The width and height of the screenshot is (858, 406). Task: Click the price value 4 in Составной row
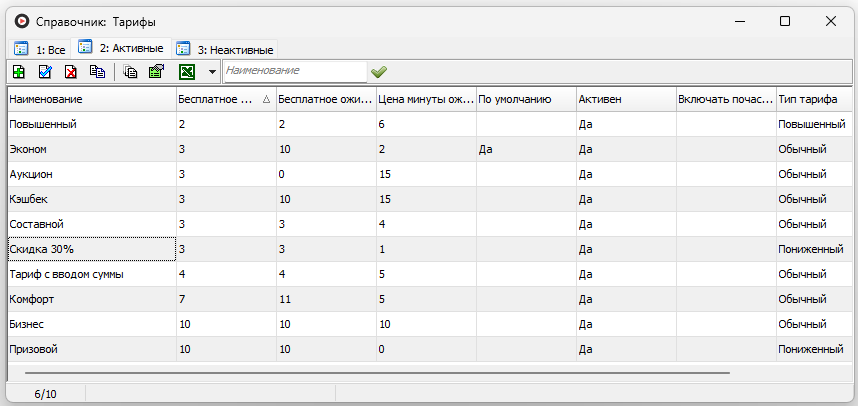point(426,224)
